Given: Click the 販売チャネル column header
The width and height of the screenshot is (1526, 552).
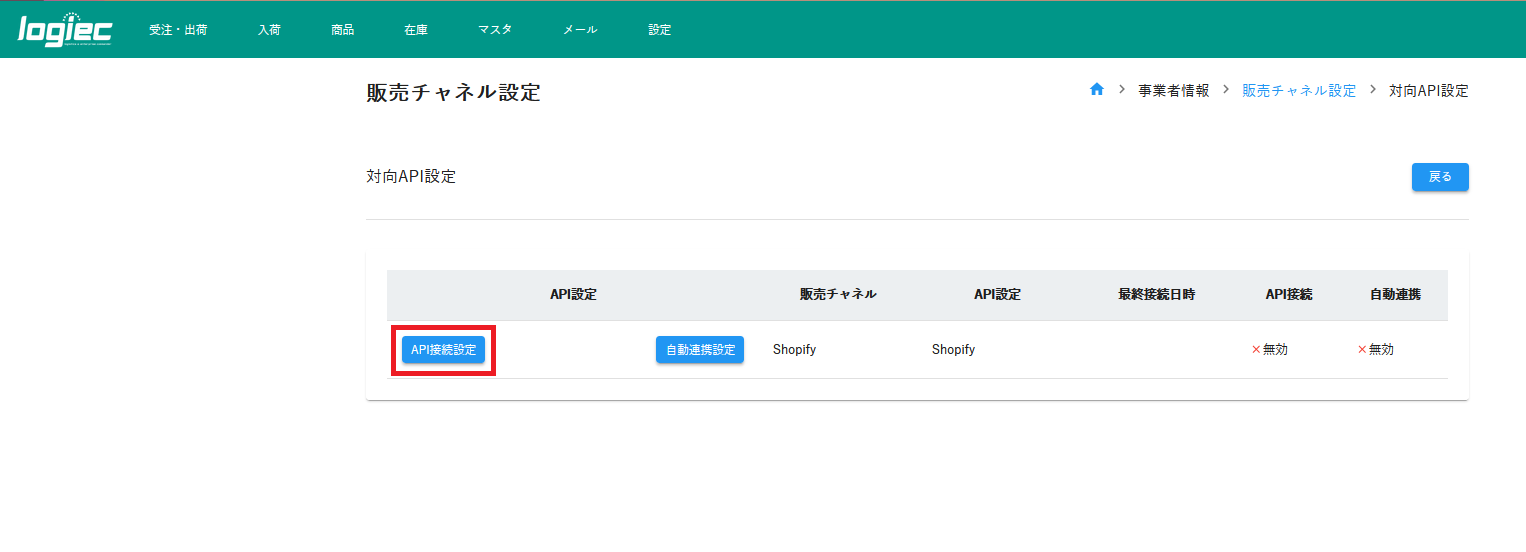Looking at the screenshot, I should [838, 295].
